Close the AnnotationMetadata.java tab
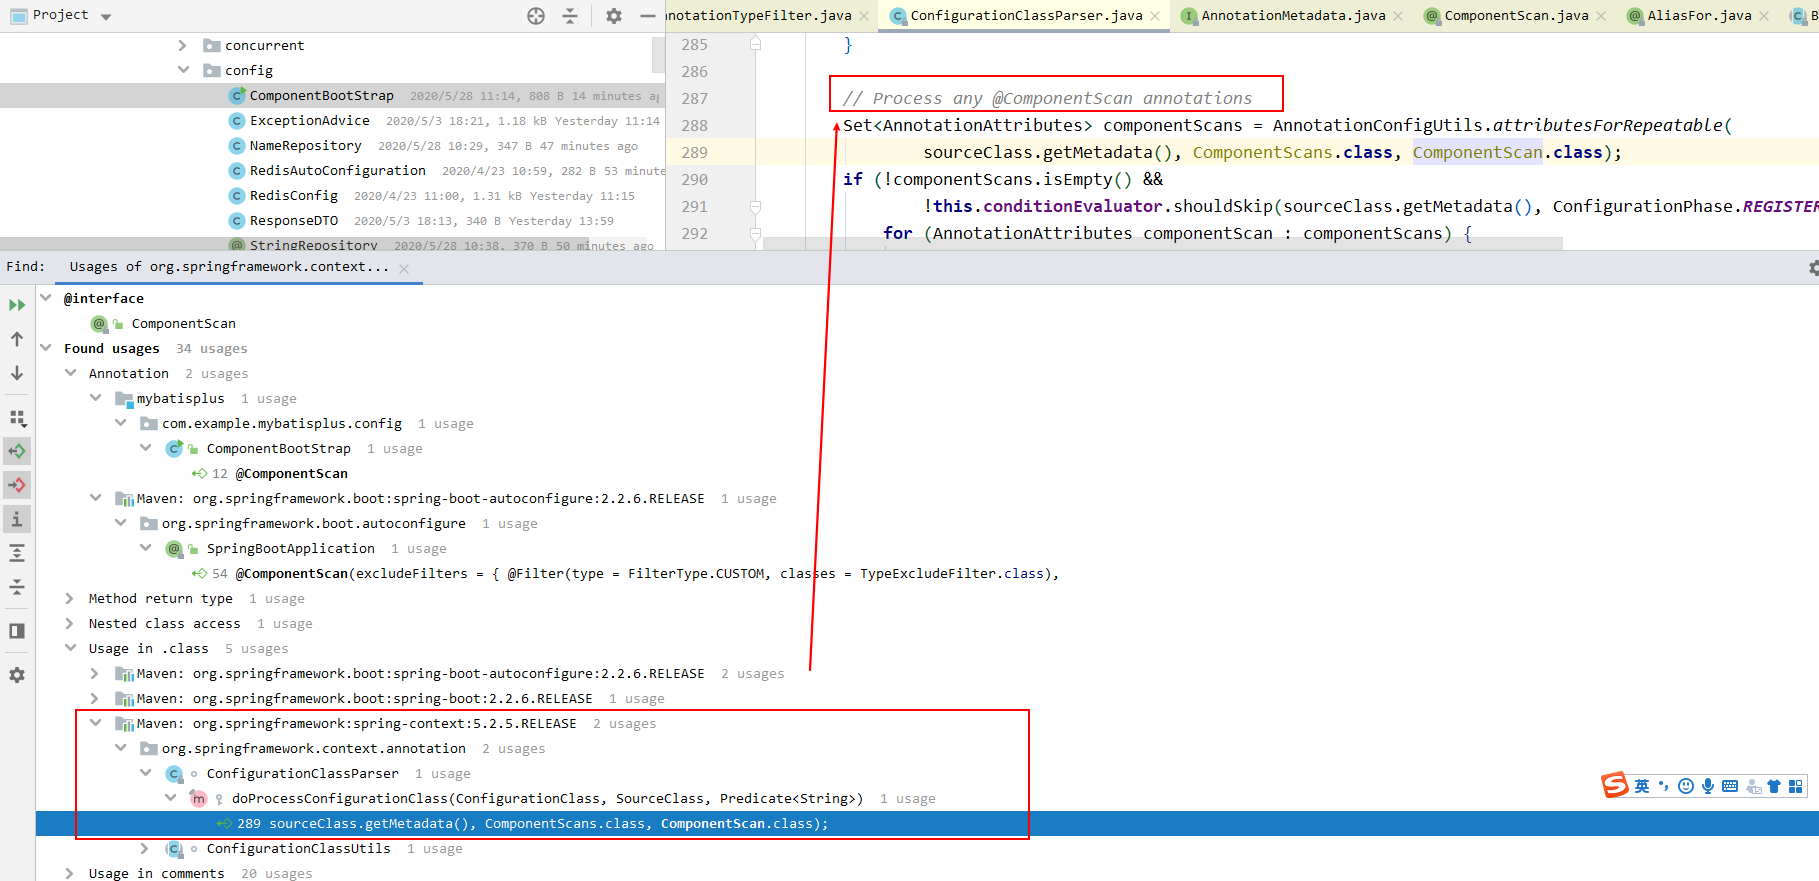This screenshot has width=1819, height=881. 1398,16
